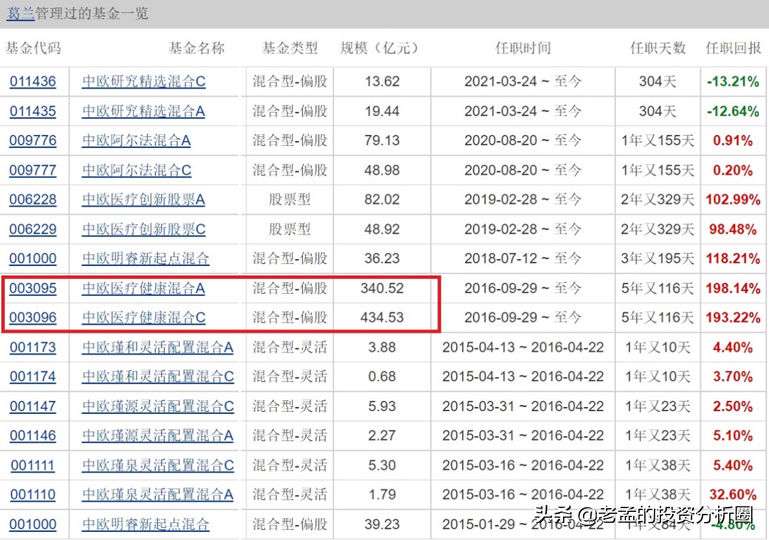Select the 102.99% return value
Screen dimensions: 769x540
pyautogui.click(x=733, y=200)
